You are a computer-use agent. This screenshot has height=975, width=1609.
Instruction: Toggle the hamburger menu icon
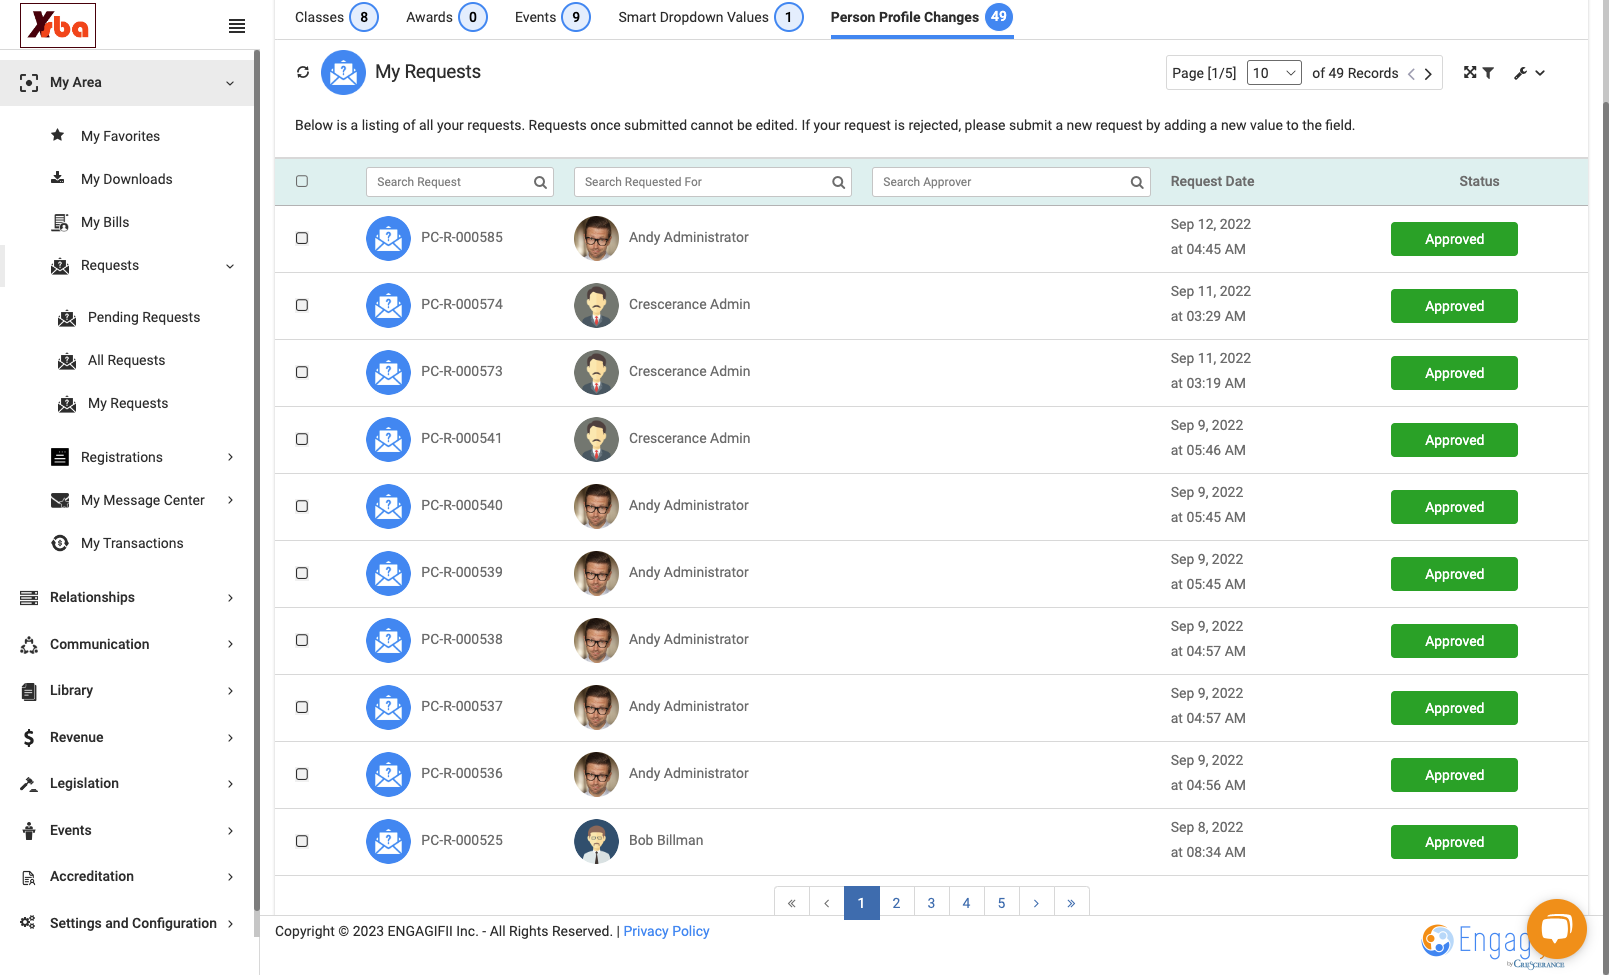(x=237, y=26)
